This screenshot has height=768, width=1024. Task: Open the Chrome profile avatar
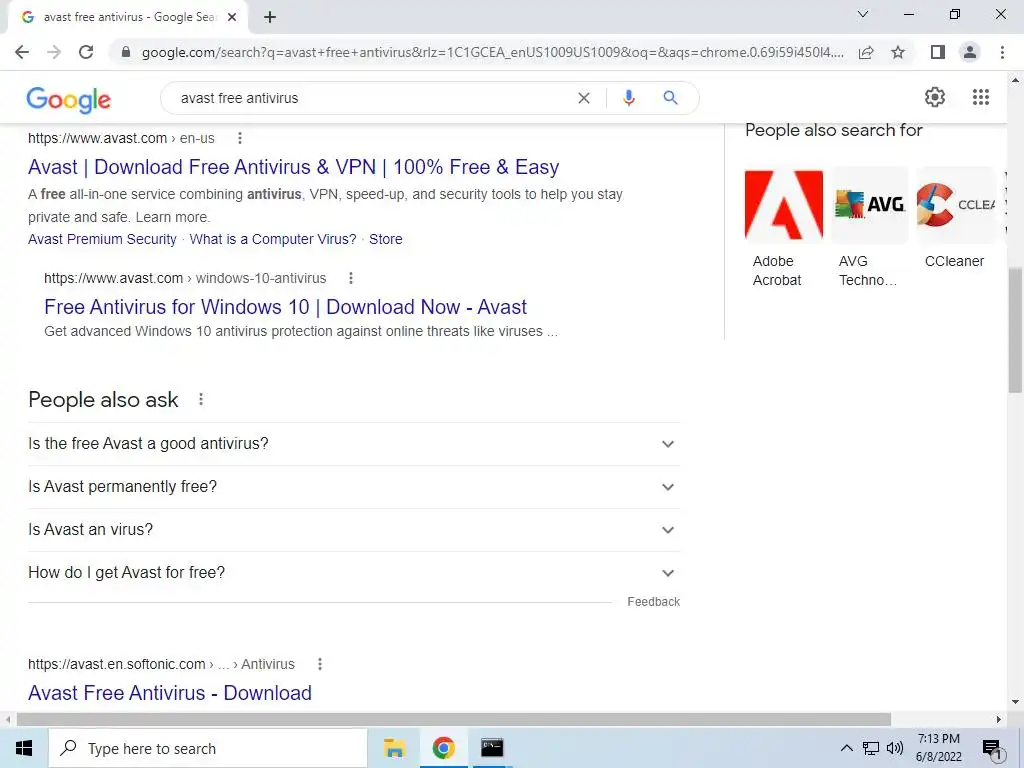tap(970, 52)
